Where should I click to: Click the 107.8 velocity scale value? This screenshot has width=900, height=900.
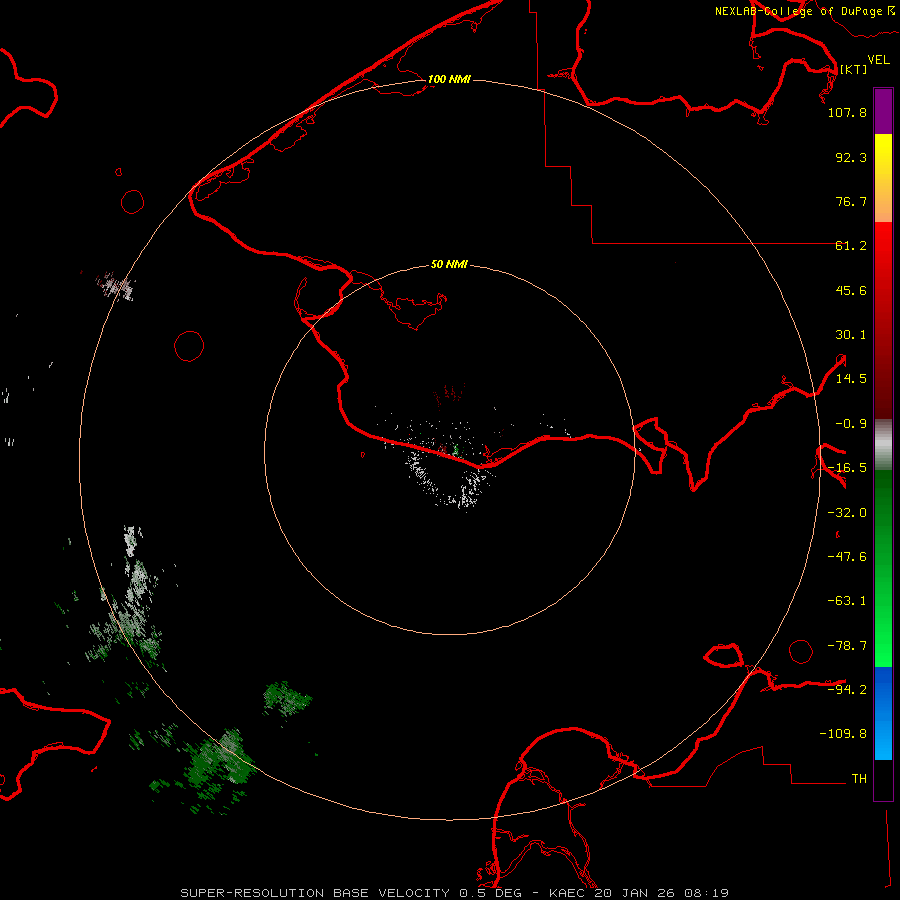[x=847, y=112]
